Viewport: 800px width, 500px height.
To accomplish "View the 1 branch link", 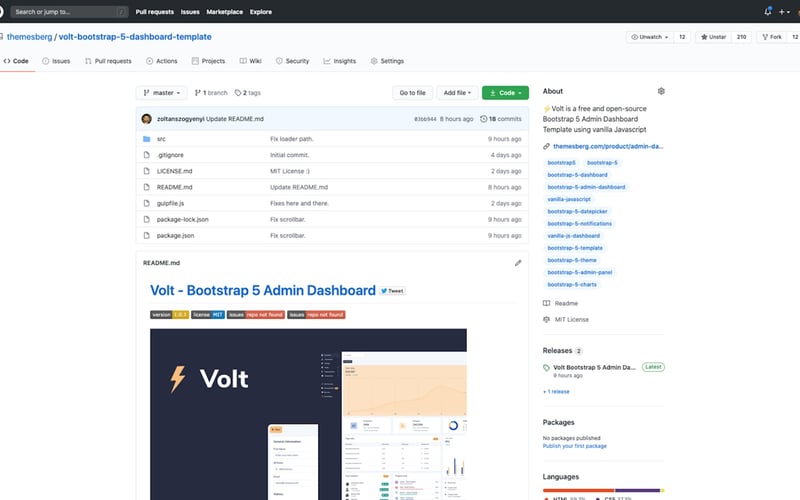I will pyautogui.click(x=211, y=93).
